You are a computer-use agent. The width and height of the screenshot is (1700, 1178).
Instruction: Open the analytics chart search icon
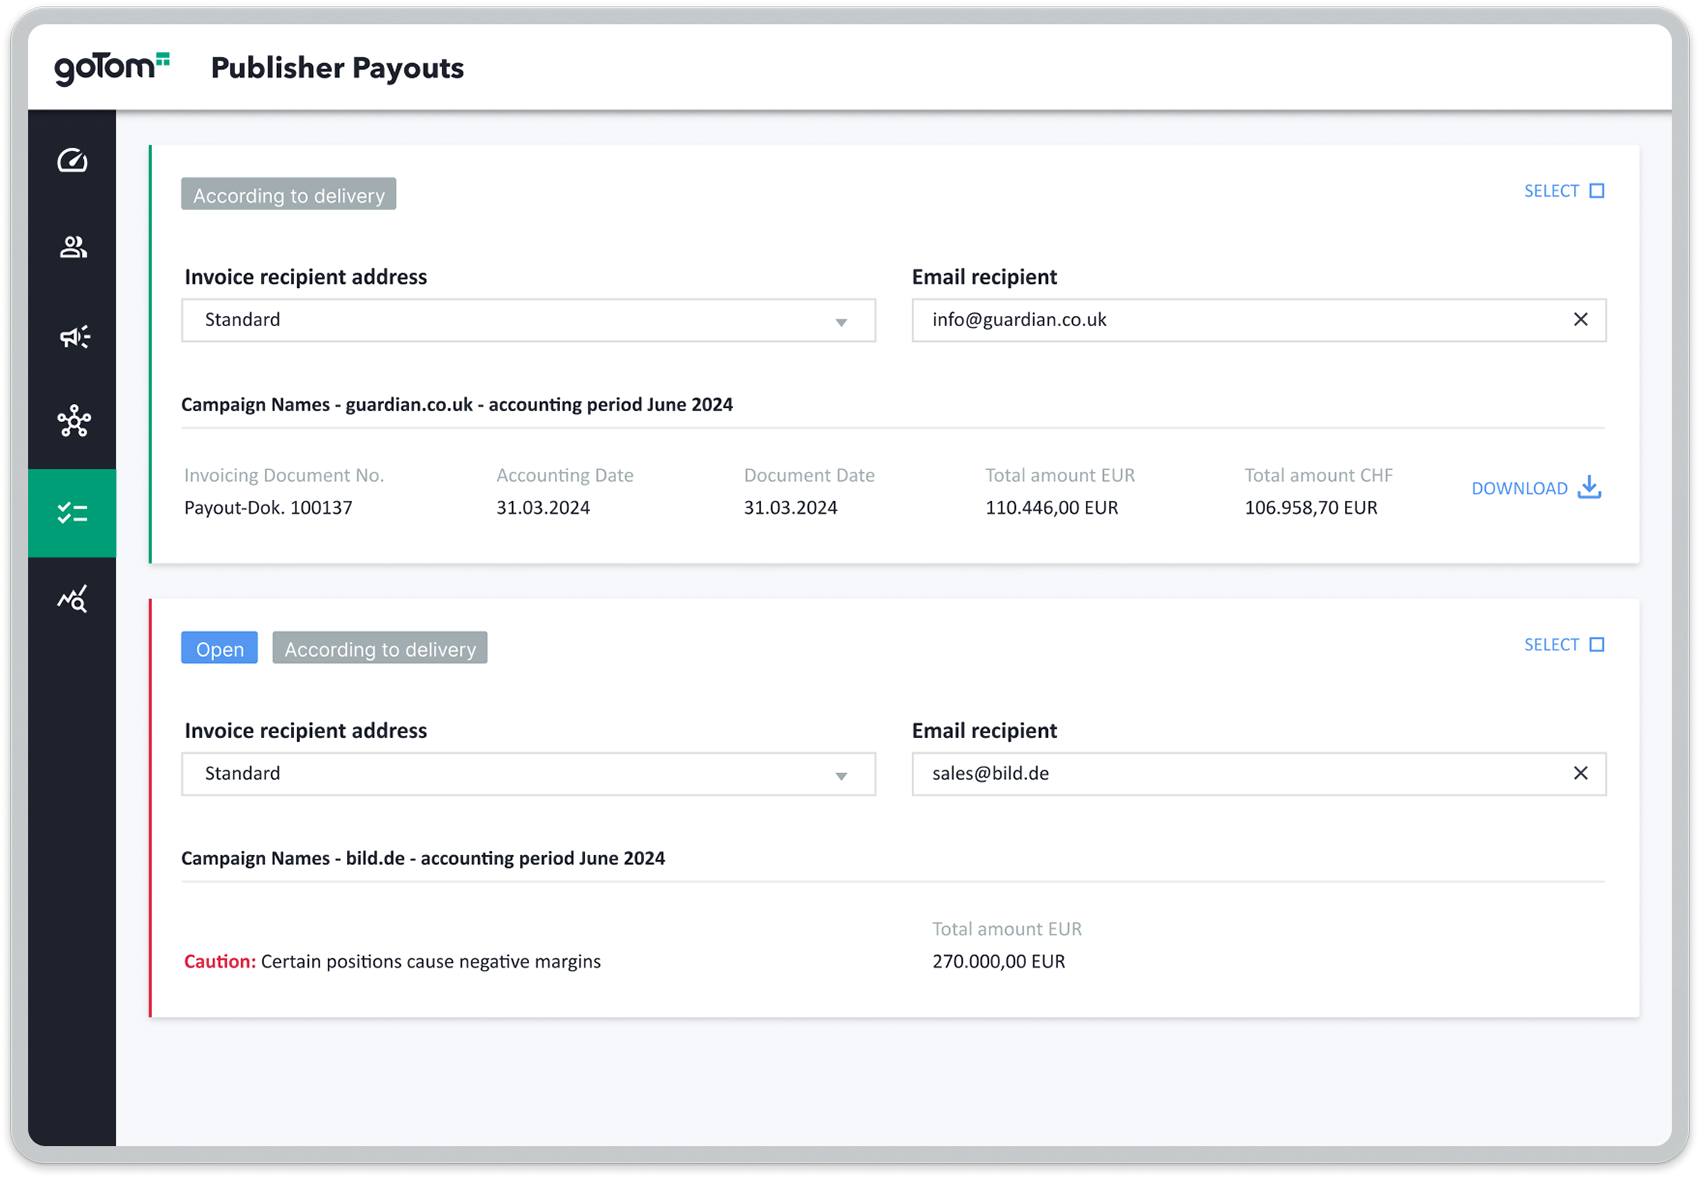[72, 599]
